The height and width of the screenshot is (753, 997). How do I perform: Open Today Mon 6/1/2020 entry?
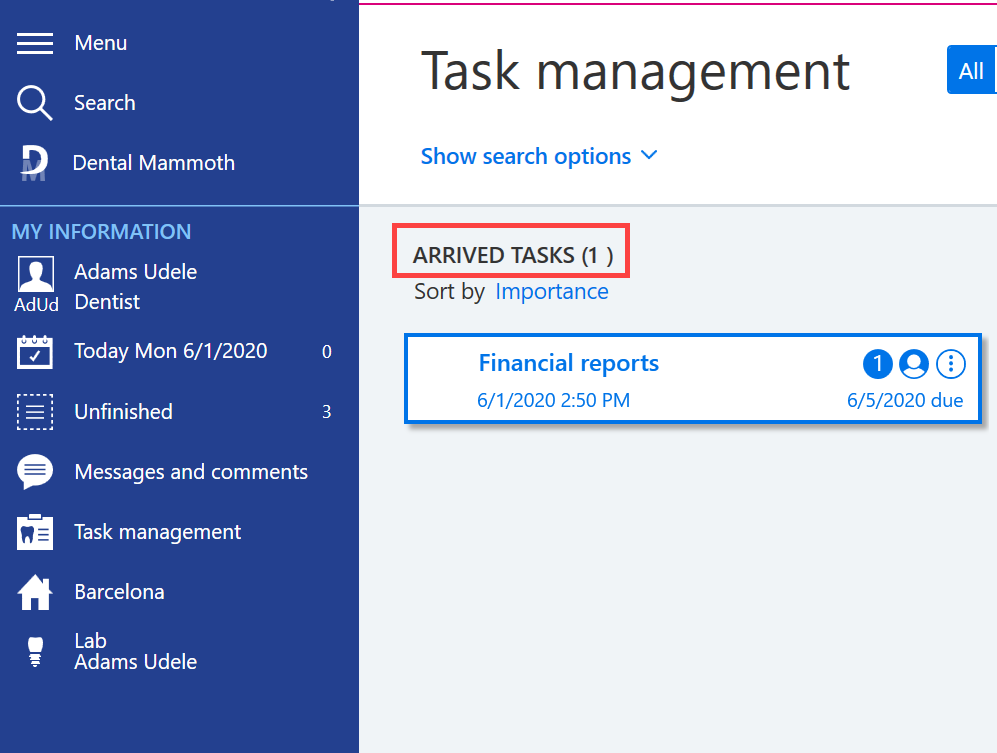pyautogui.click(x=170, y=351)
